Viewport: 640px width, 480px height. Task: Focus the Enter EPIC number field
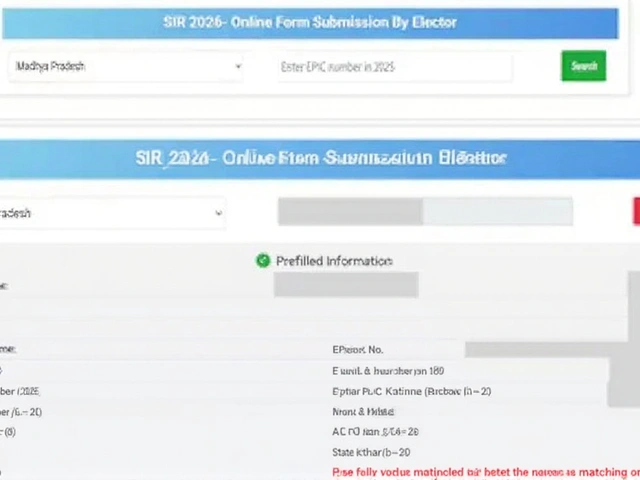click(x=394, y=67)
